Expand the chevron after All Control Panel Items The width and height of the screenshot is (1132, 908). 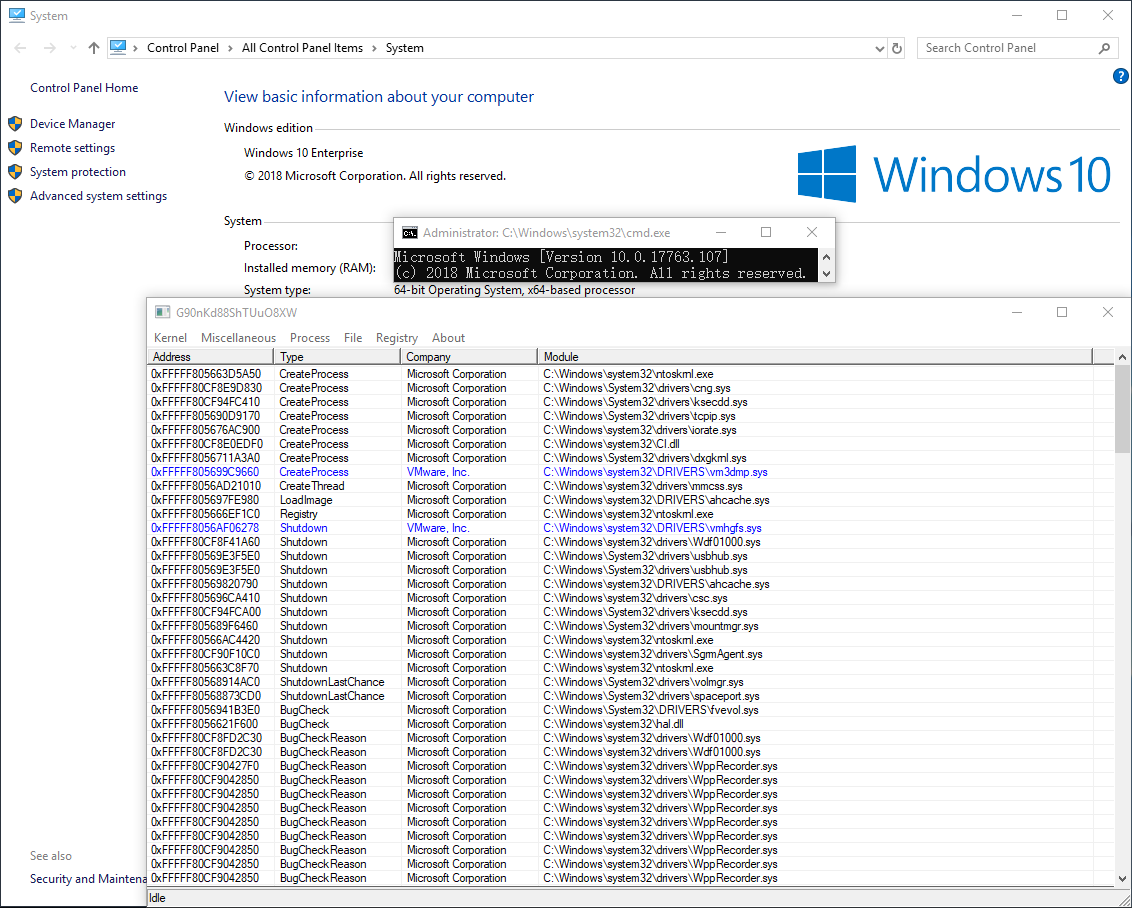[374, 48]
